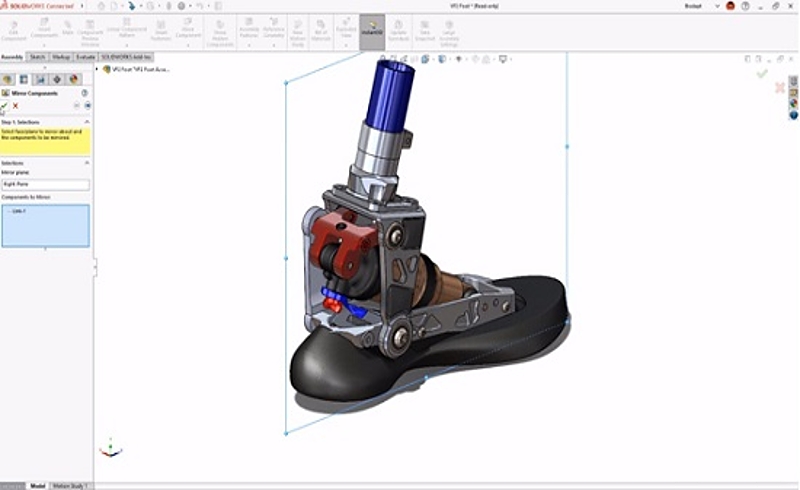
Task: Click the Home icon in quick access toolbar
Action: pyautogui.click(x=101, y=6)
